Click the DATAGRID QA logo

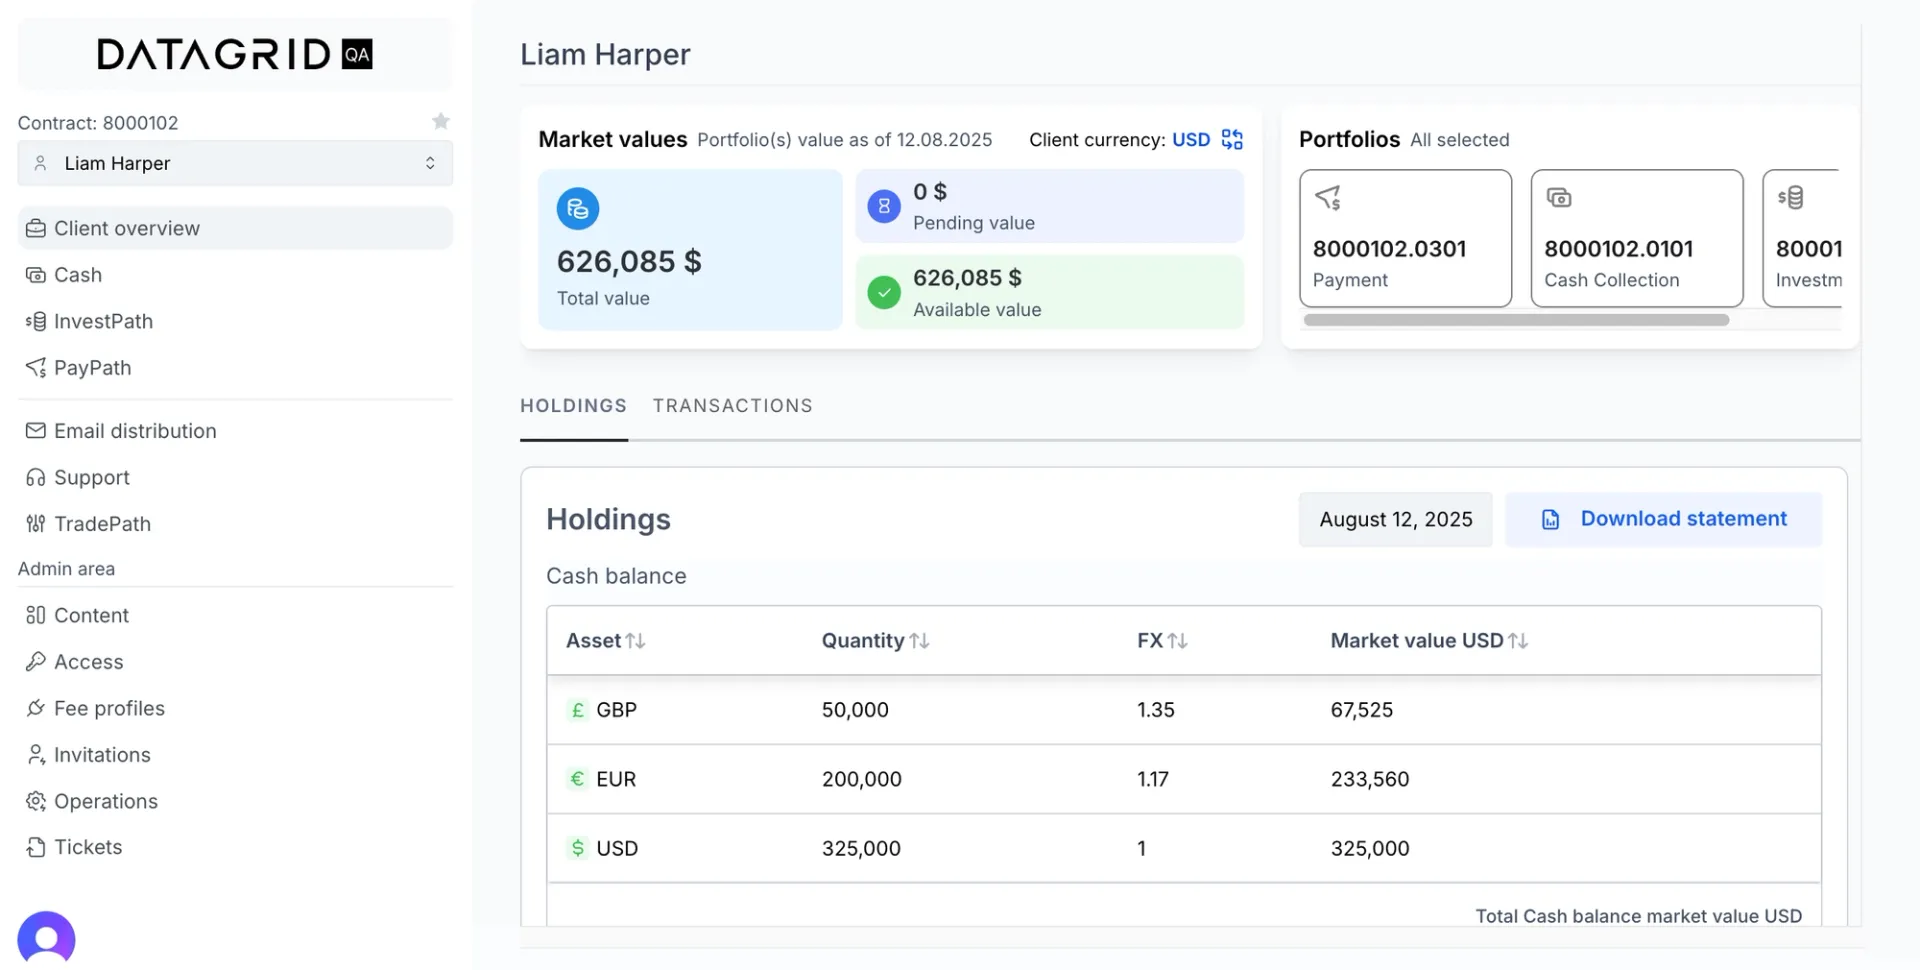pos(235,54)
